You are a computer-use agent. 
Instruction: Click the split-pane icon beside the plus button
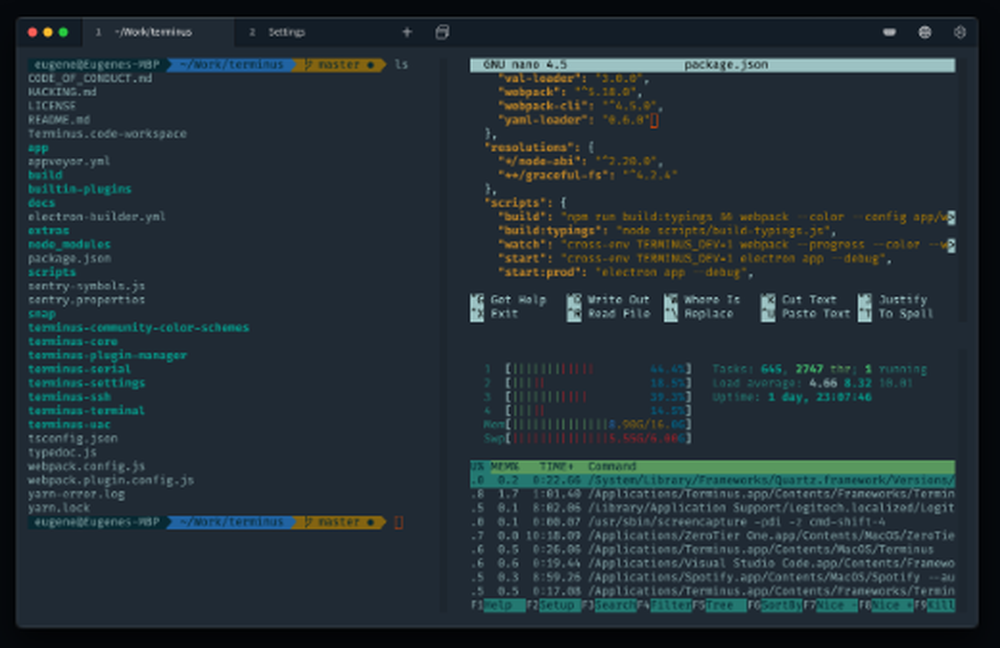[443, 31]
